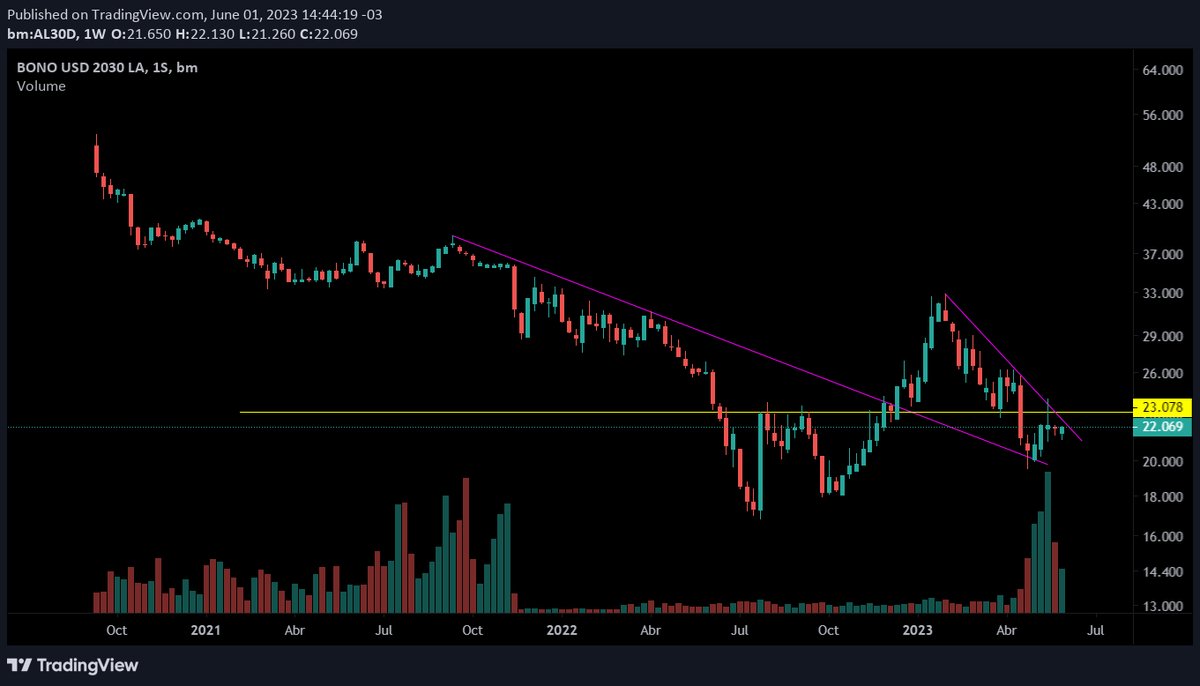This screenshot has width=1200, height=686.
Task: Click the yellow 23.078 price label
Action: pos(1160,408)
